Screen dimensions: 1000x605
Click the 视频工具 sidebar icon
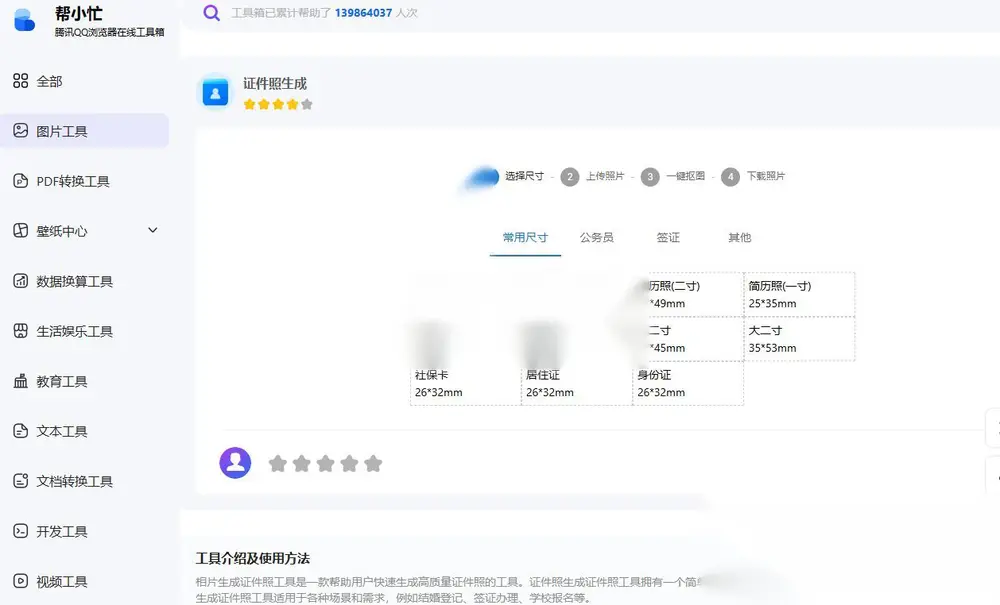20,581
